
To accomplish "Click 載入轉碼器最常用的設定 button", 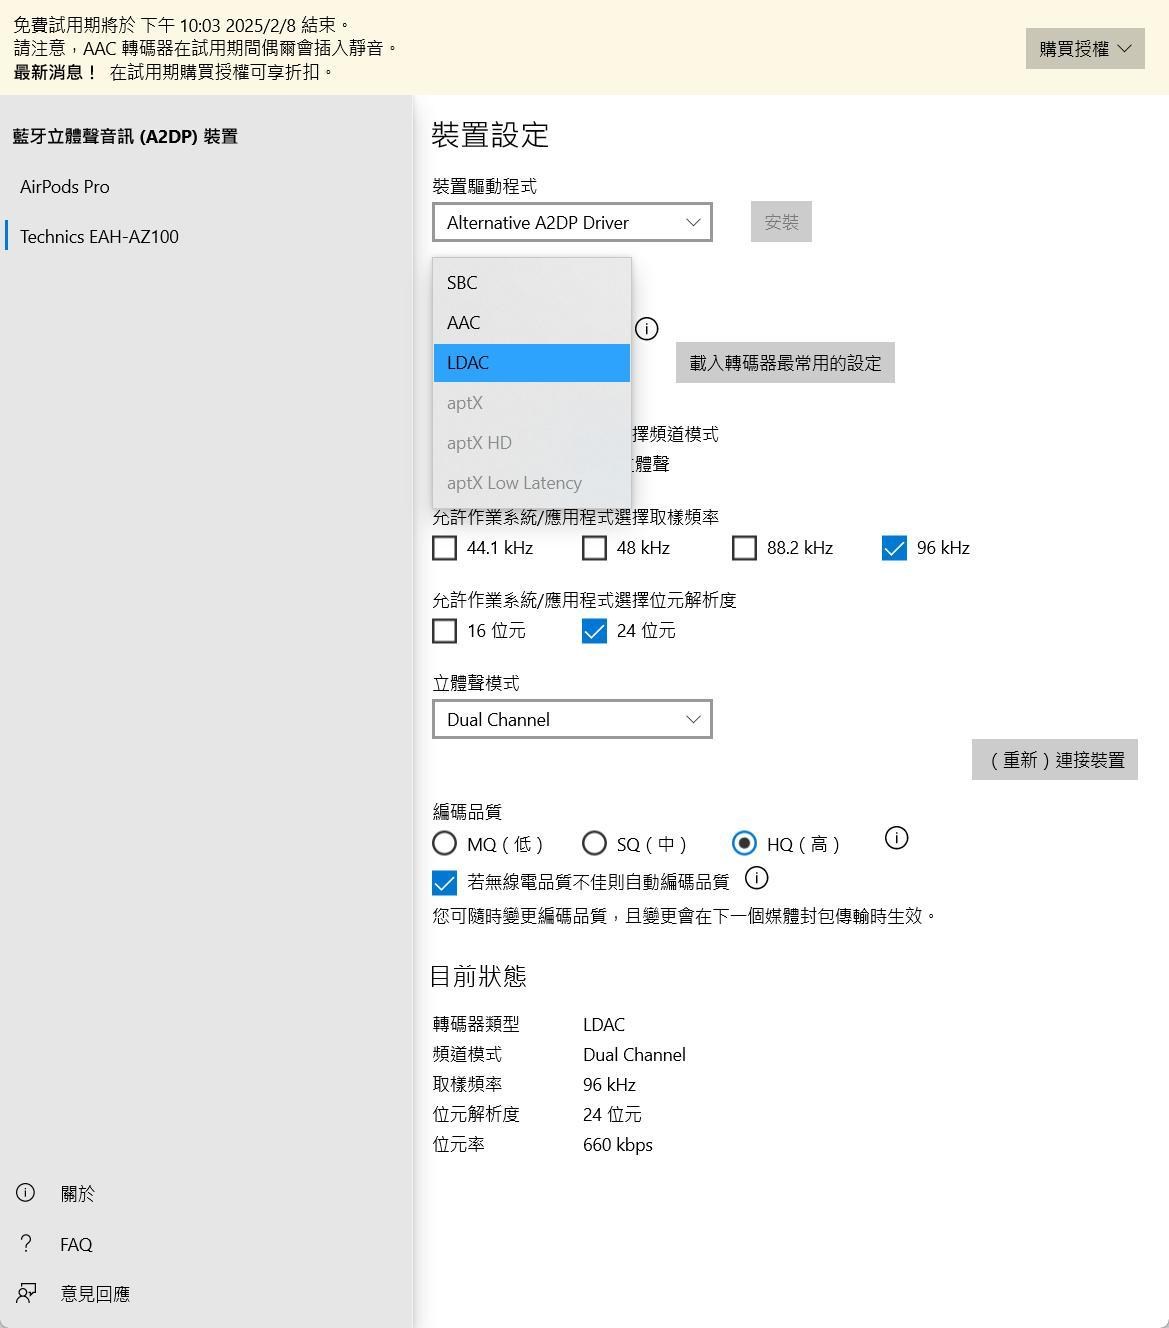I will pos(785,363).
